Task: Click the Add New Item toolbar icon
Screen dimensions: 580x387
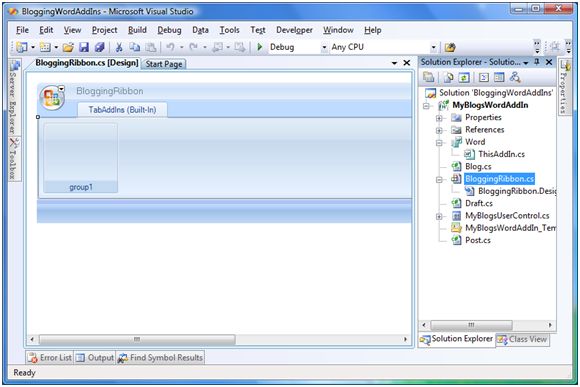Action: [x=45, y=47]
